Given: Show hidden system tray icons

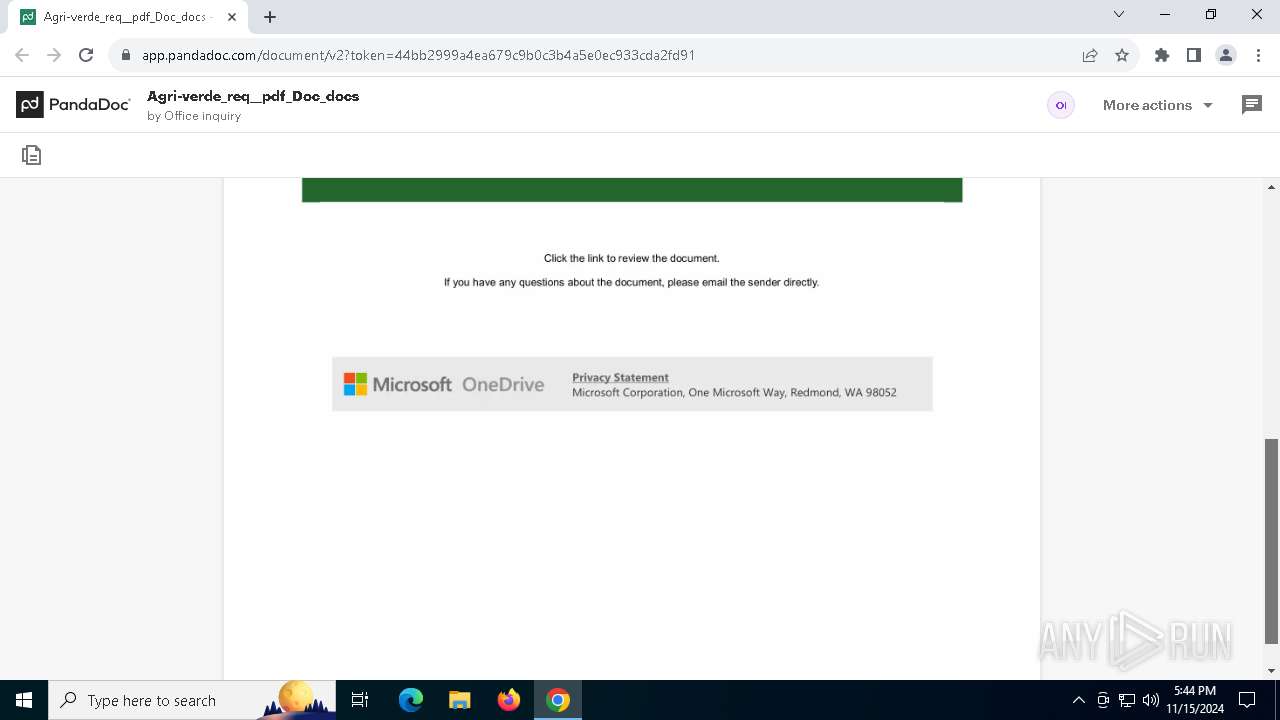Looking at the screenshot, I should pyautogui.click(x=1078, y=700).
